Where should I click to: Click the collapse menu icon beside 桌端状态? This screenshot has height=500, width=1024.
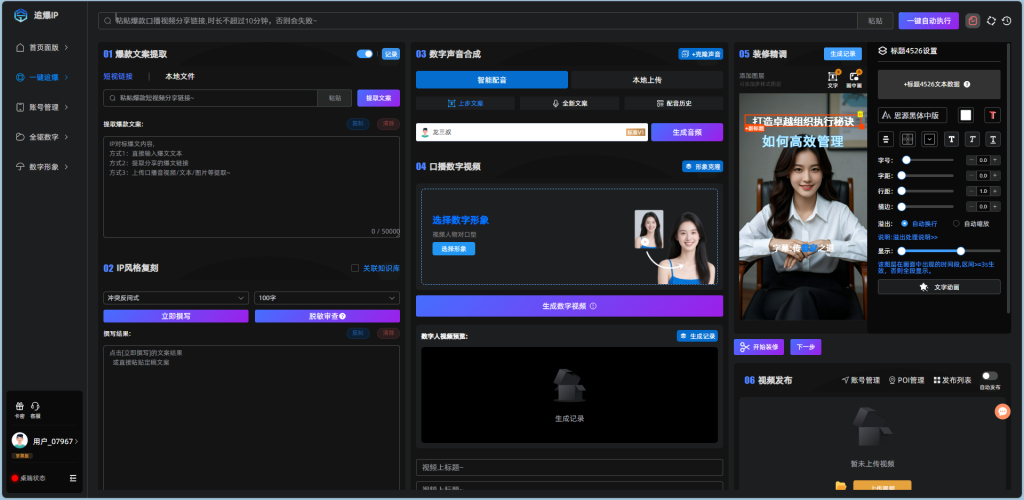72,478
